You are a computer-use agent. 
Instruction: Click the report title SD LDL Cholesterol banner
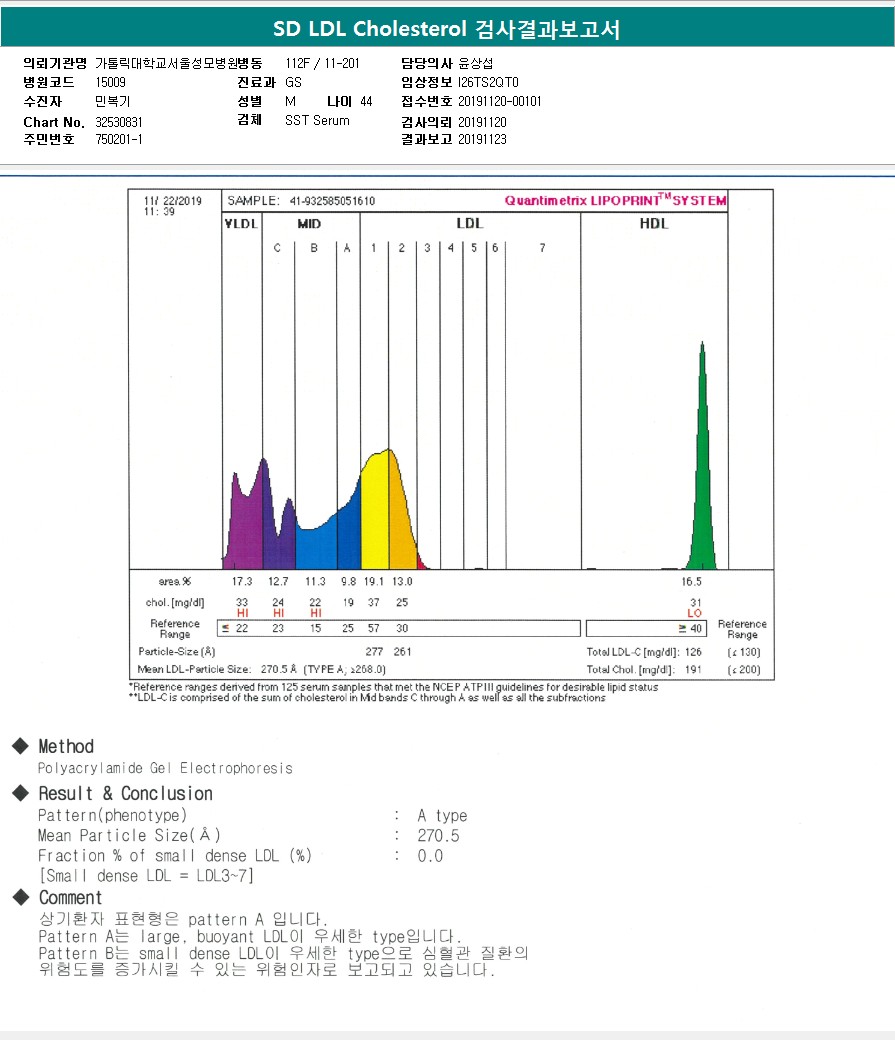(447, 29)
